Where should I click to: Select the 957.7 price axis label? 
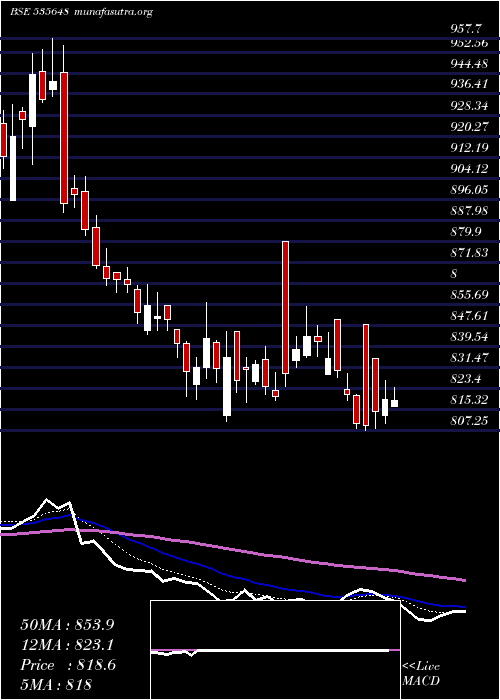click(x=466, y=29)
